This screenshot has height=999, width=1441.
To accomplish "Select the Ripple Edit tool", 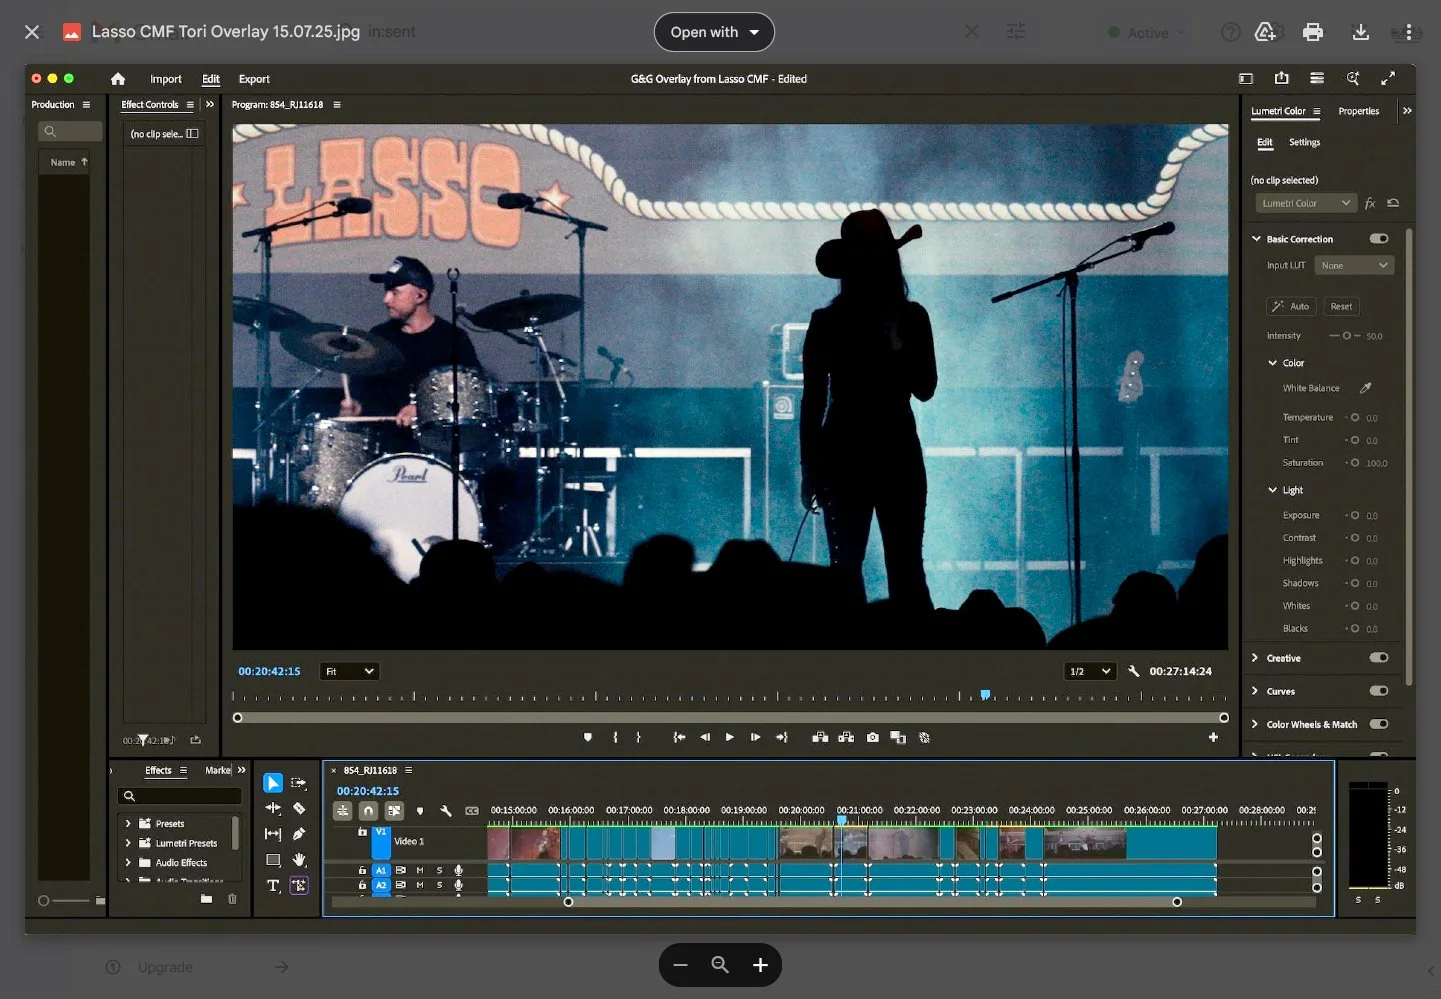I will tap(272, 808).
